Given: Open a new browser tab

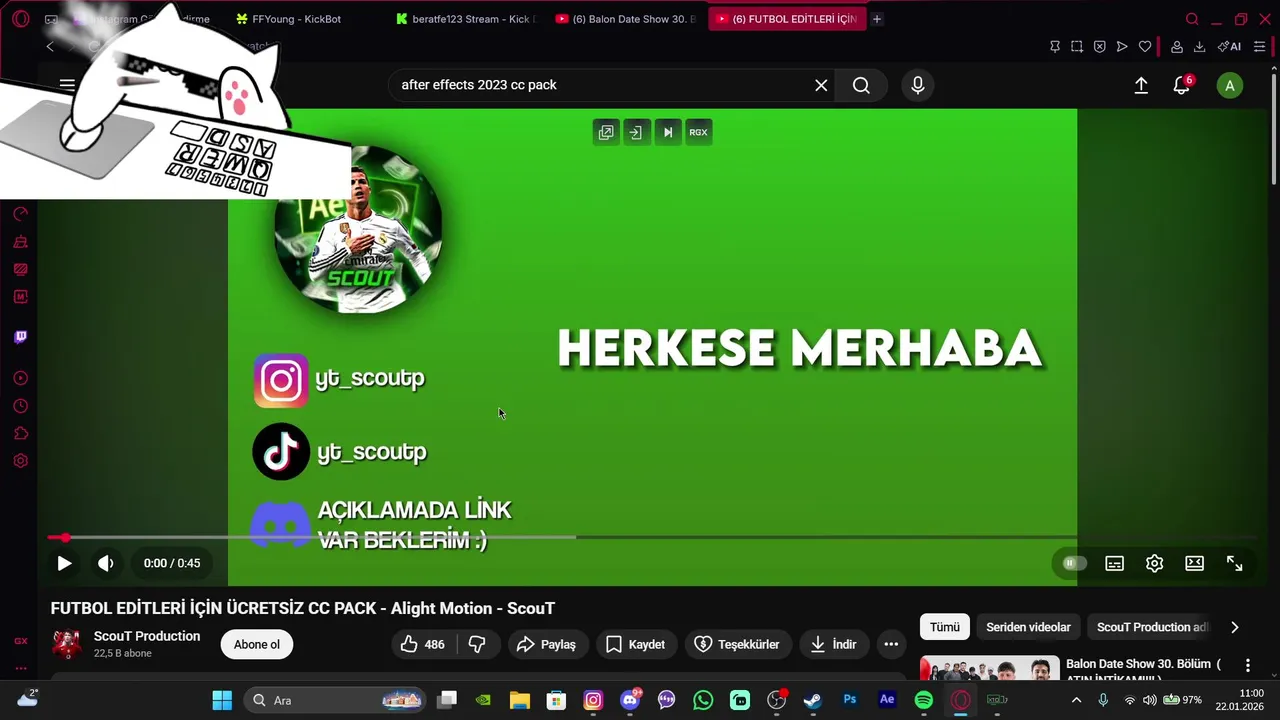Looking at the screenshot, I should pos(877,19).
